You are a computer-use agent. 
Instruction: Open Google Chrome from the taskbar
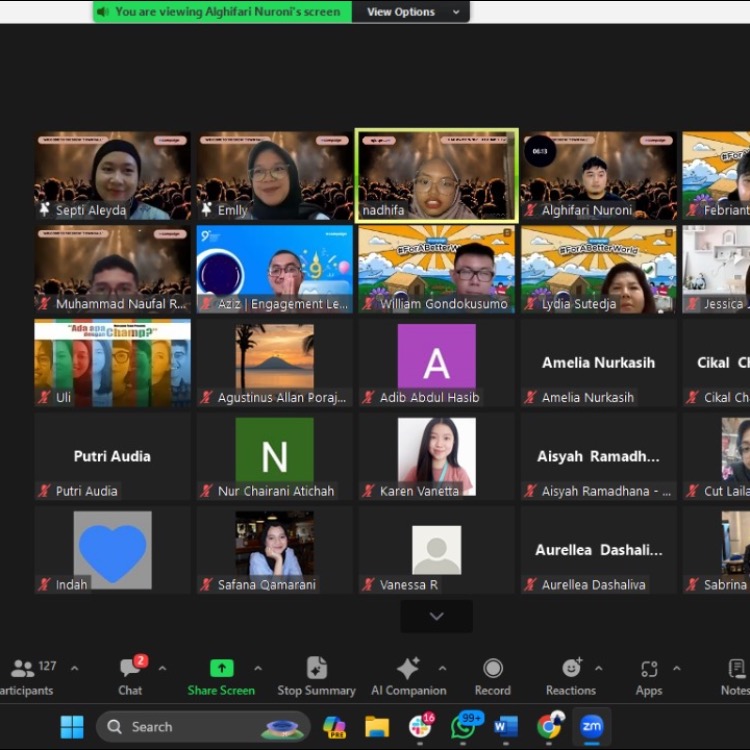[x=549, y=726]
